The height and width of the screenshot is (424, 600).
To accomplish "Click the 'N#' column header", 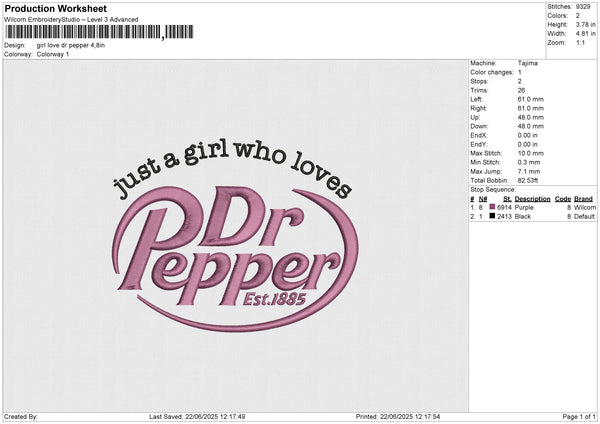I will pos(483,199).
